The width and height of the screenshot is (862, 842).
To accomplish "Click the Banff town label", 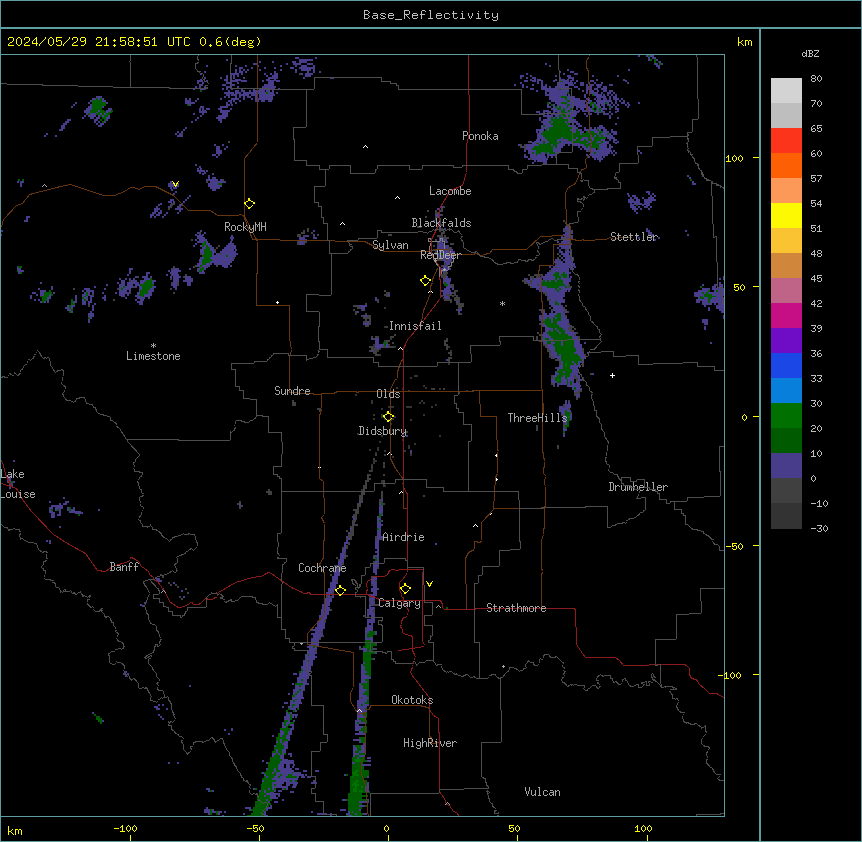I will pyautogui.click(x=124, y=567).
